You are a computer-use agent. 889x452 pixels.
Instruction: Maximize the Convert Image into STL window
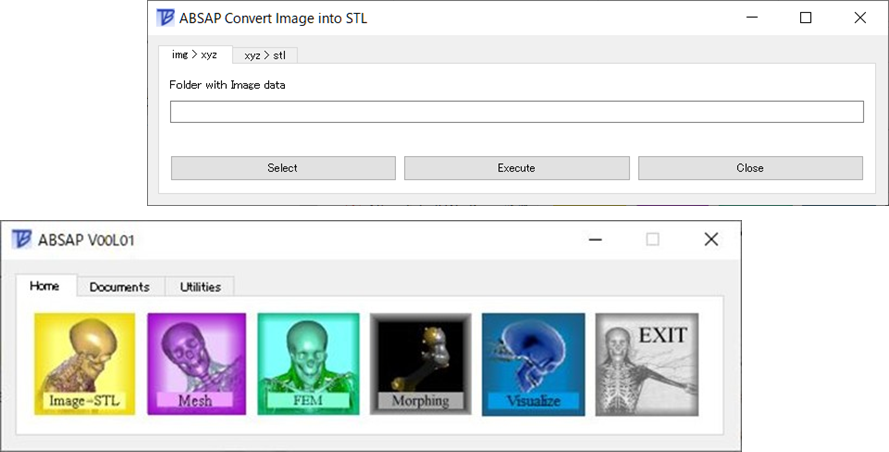pyautogui.click(x=805, y=18)
